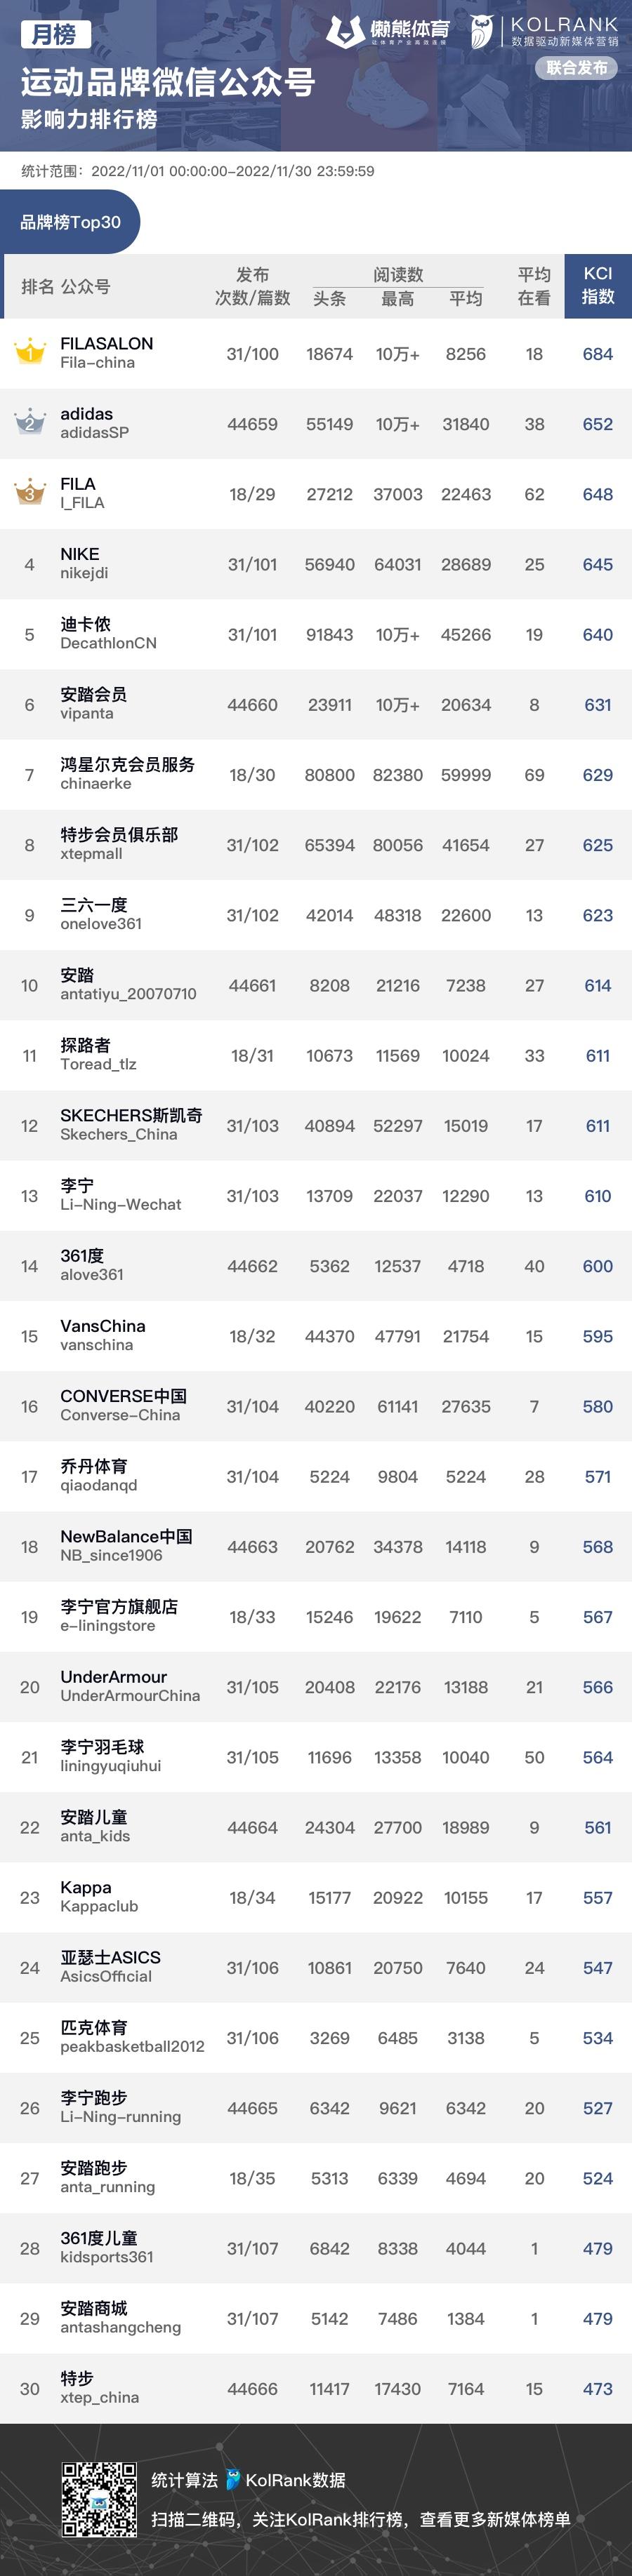Click the KCI指数 column header
Viewport: 632px width, 2576px height.
[598, 286]
